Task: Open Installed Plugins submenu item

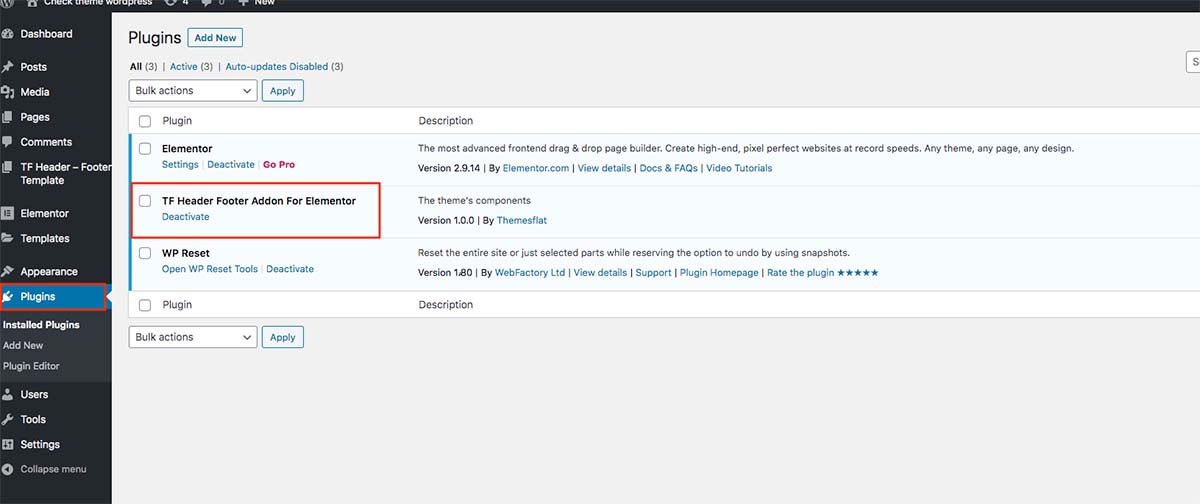Action: [x=41, y=325]
